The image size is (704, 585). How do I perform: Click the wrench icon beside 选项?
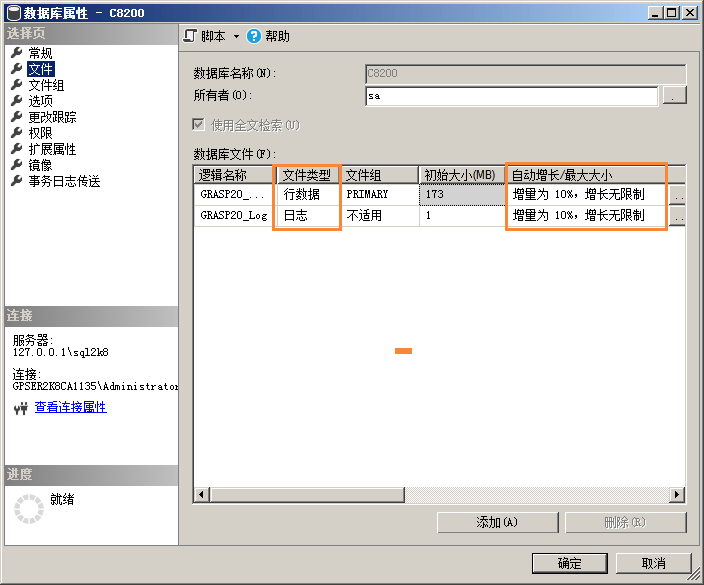(17, 101)
